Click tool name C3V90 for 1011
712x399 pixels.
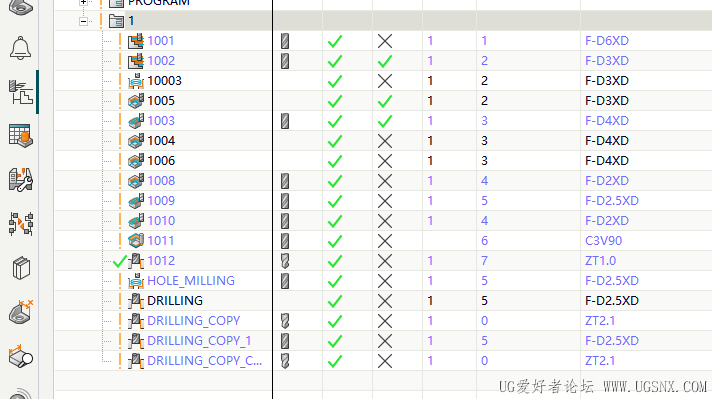coord(603,241)
